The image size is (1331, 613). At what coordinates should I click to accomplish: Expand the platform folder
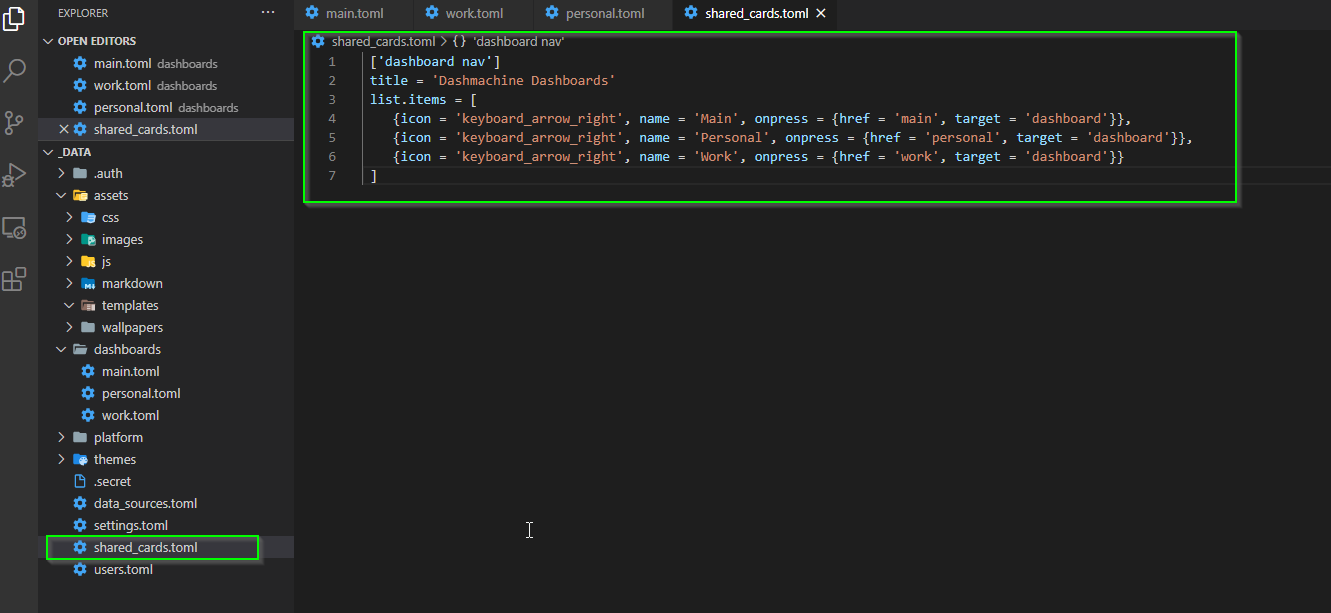pyautogui.click(x=62, y=438)
